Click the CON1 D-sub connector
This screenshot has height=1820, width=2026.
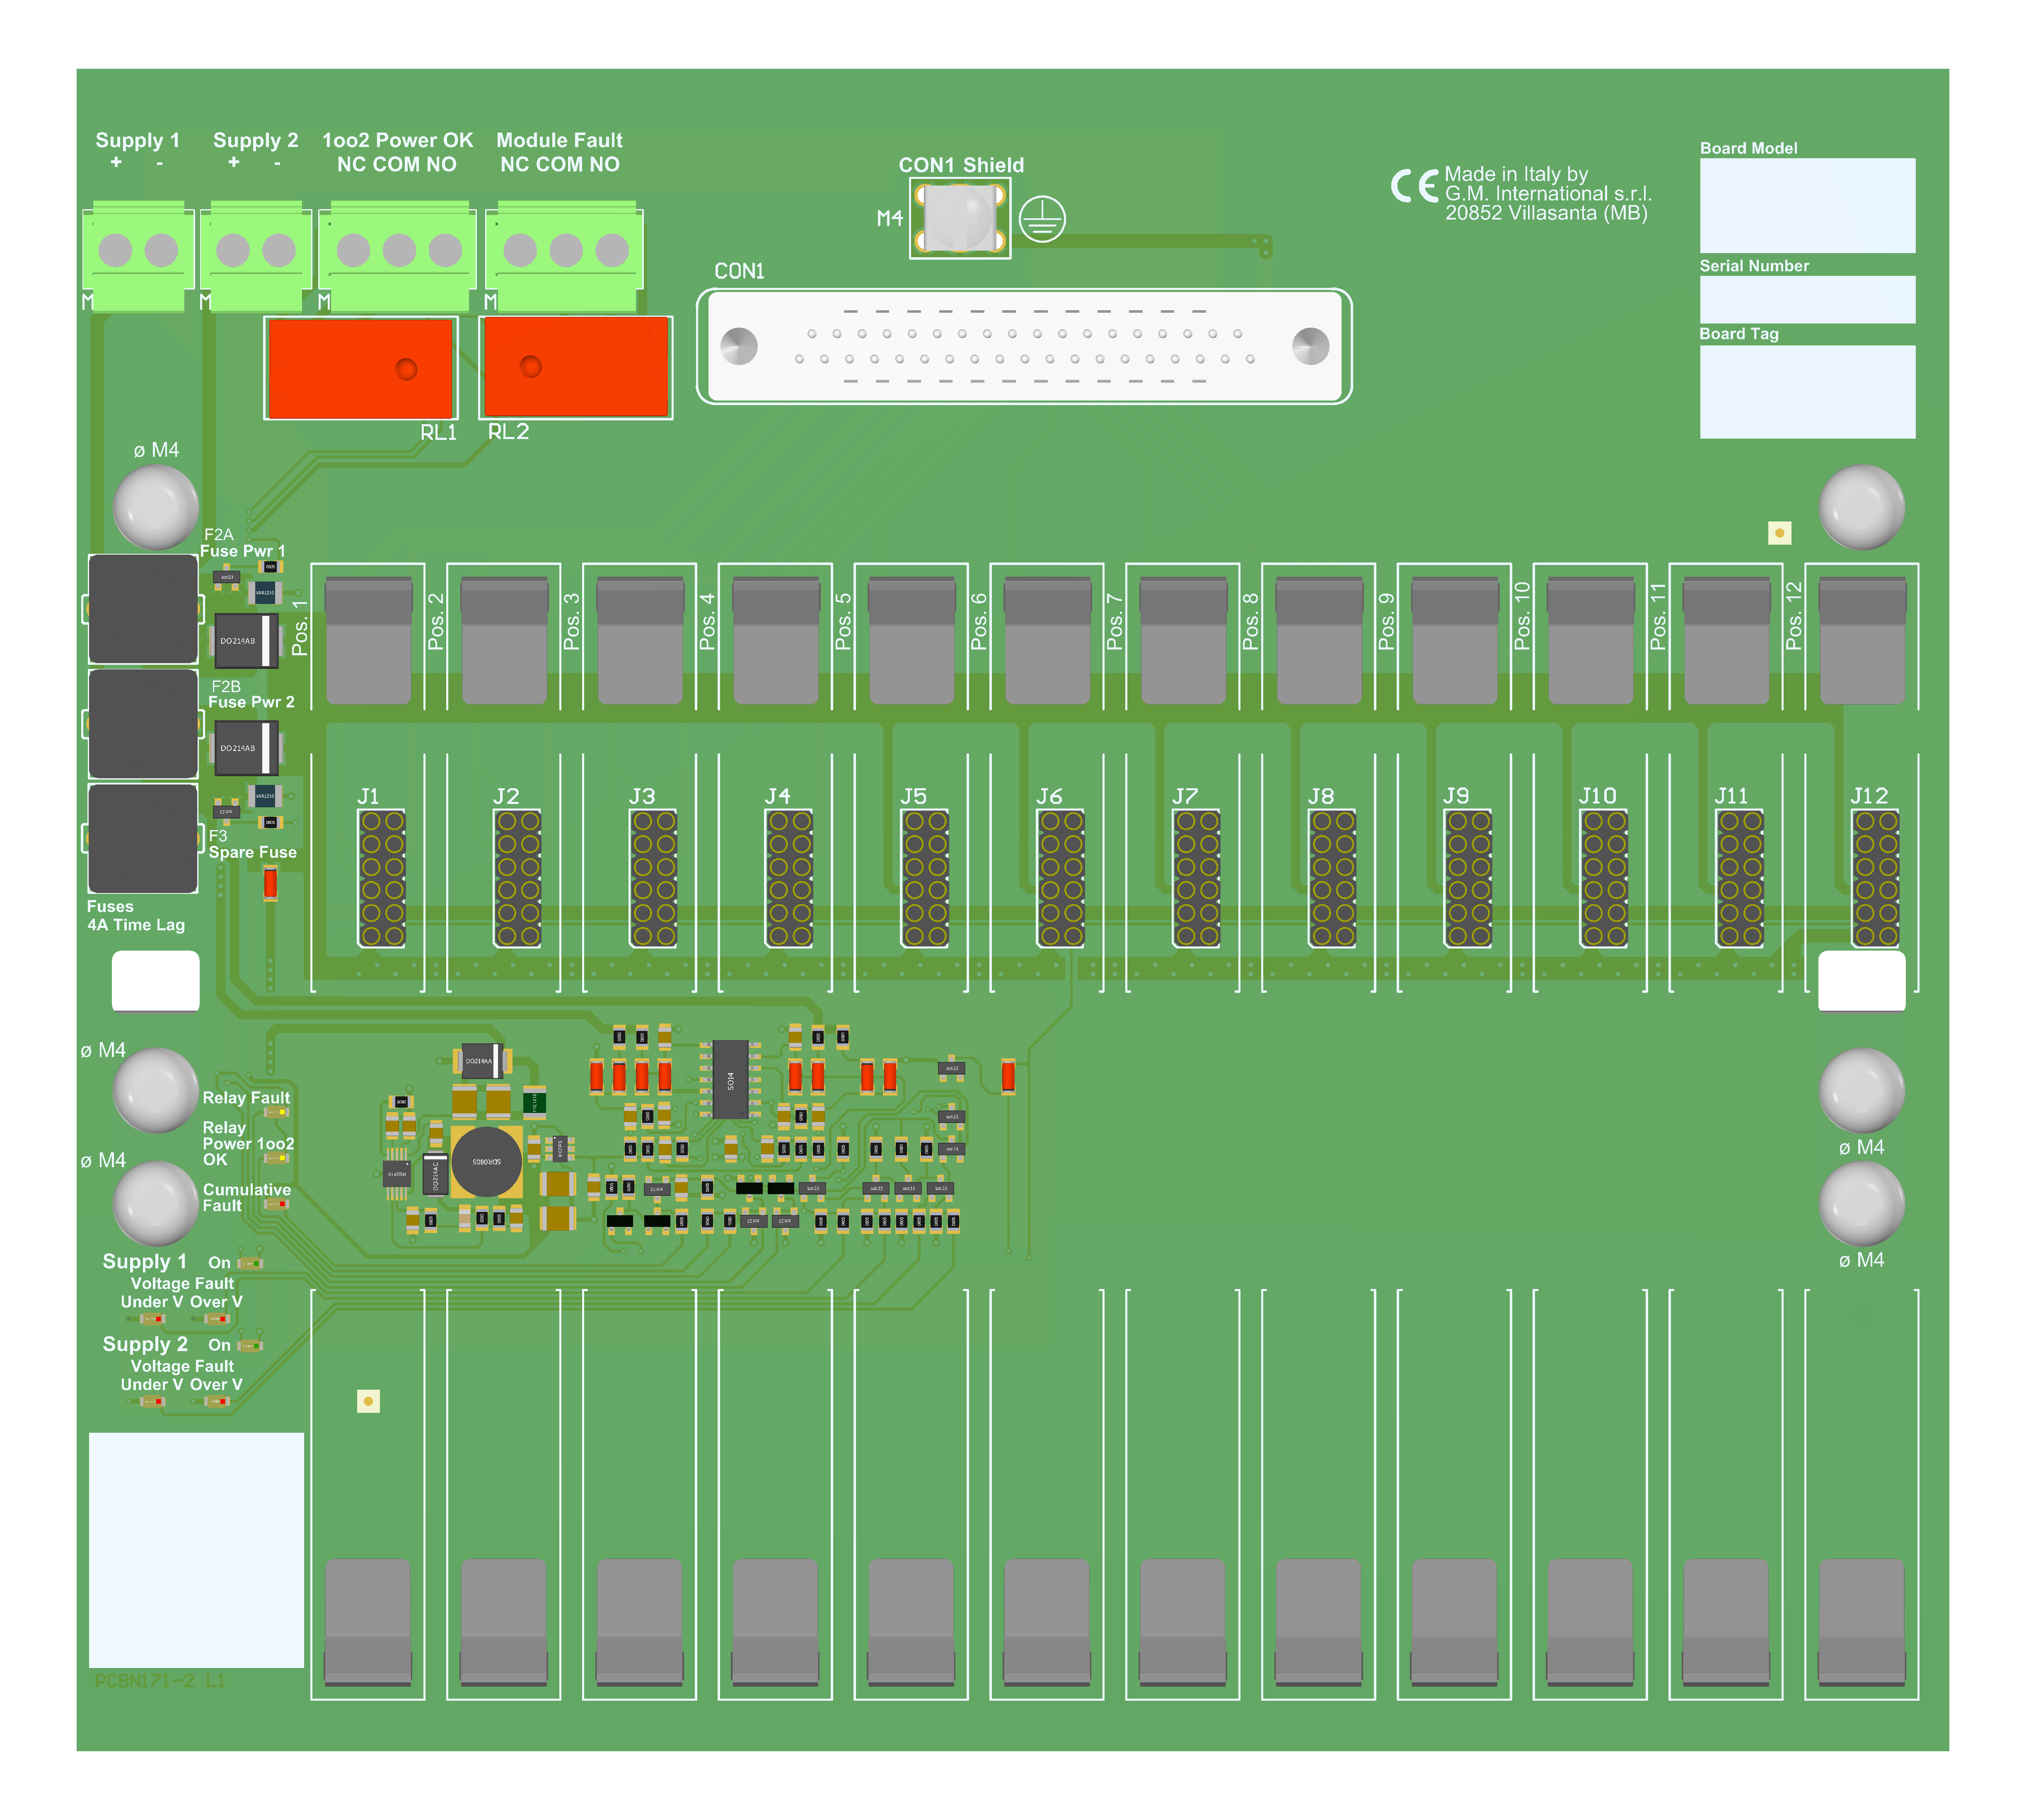tap(1024, 346)
